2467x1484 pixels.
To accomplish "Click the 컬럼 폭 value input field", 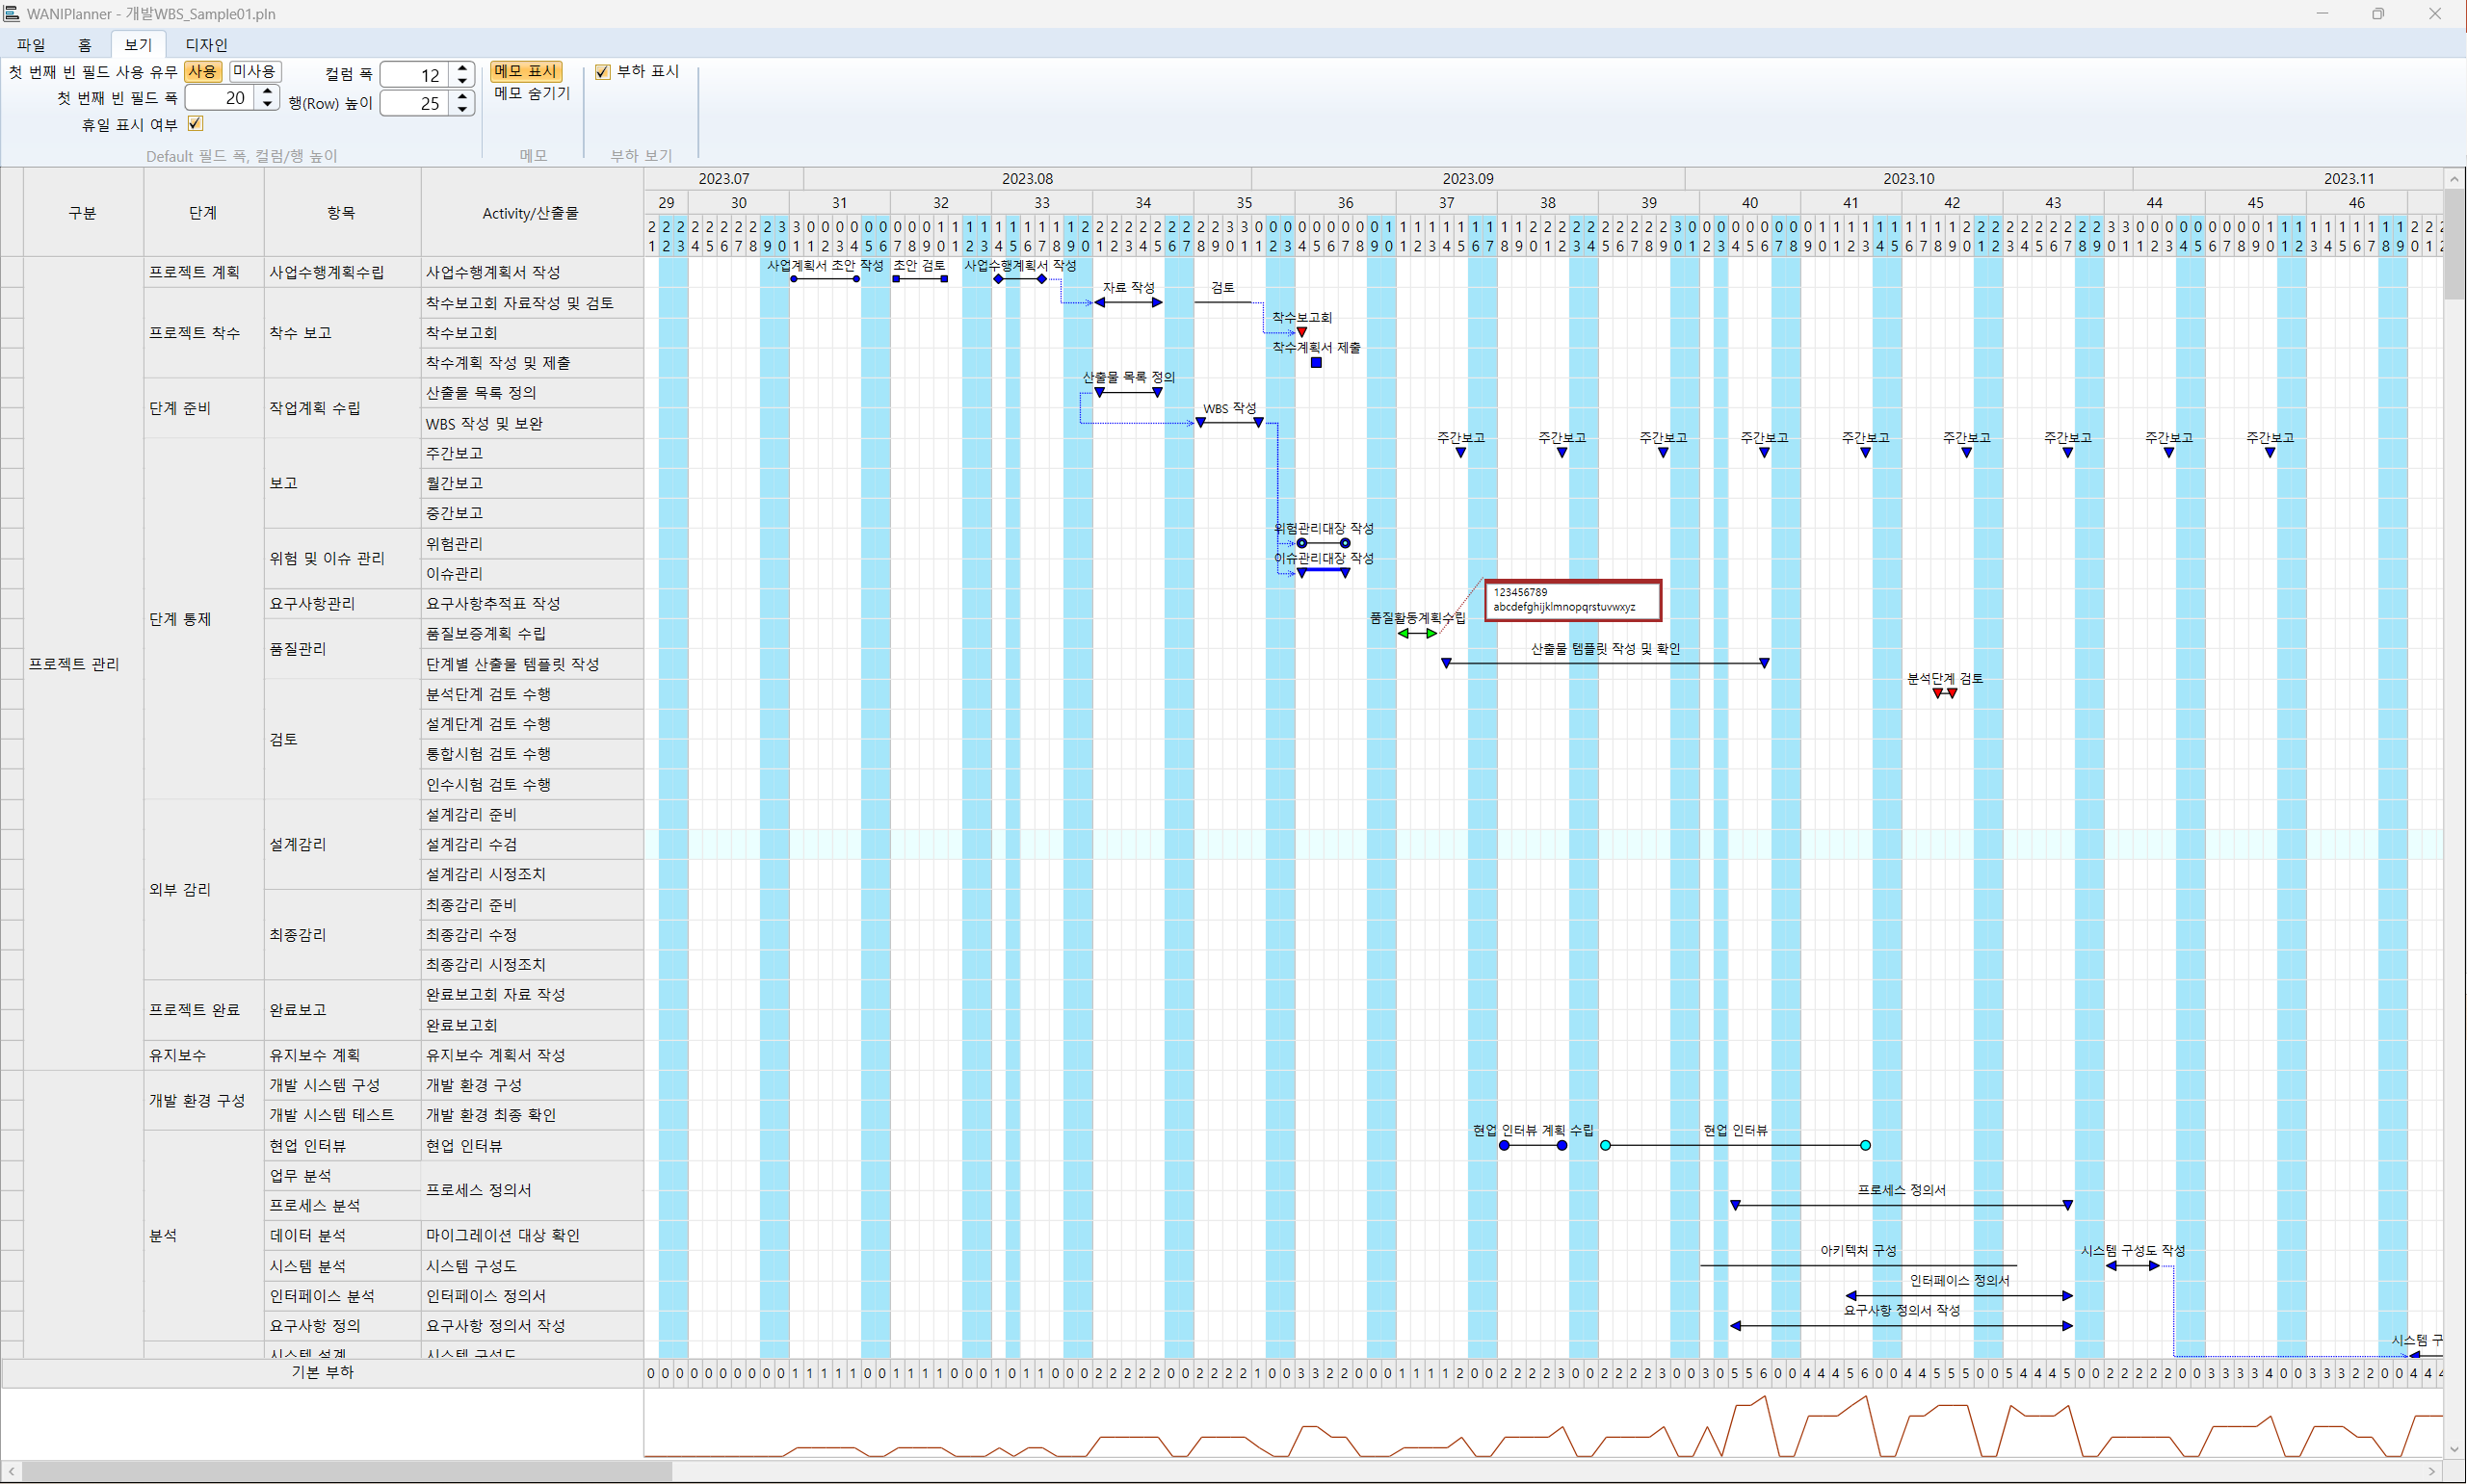I will [415, 75].
